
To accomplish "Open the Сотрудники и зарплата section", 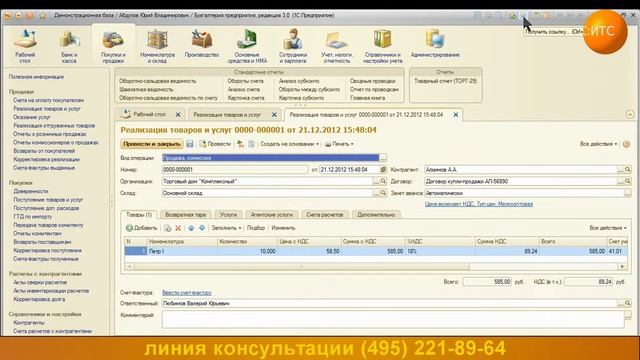I will point(293,45).
